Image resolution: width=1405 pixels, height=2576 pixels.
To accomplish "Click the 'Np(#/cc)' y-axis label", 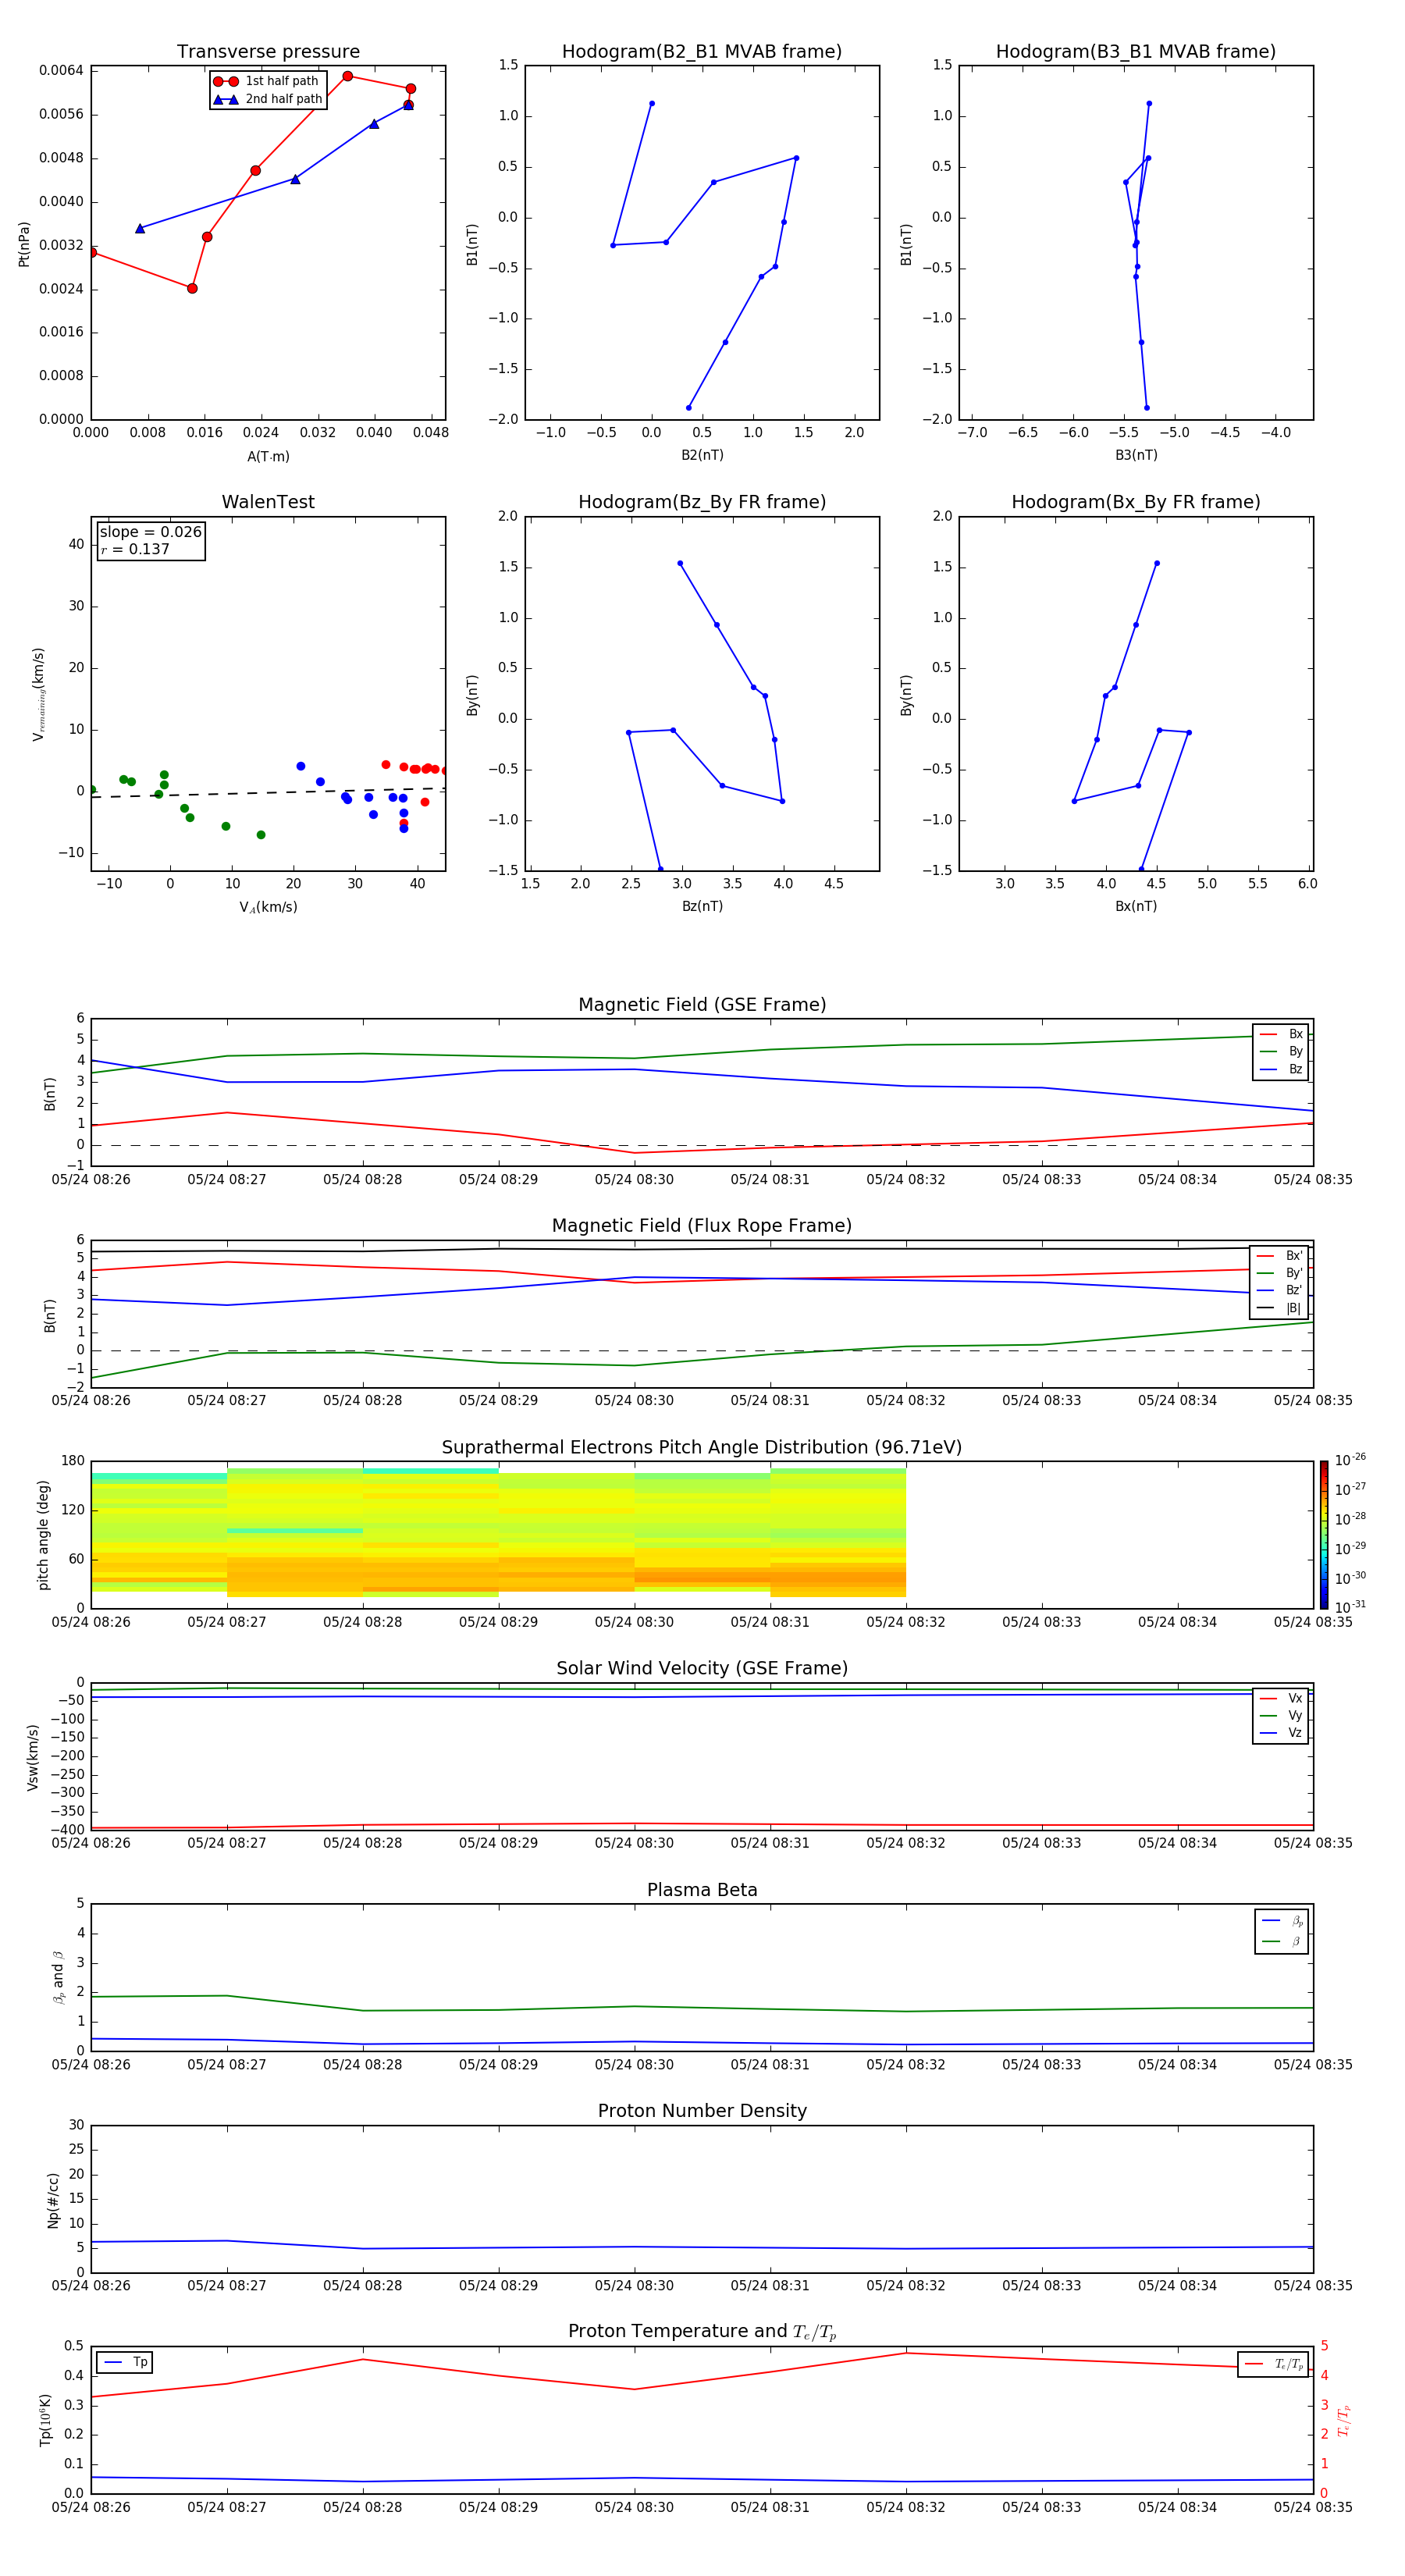I will (53, 2200).
